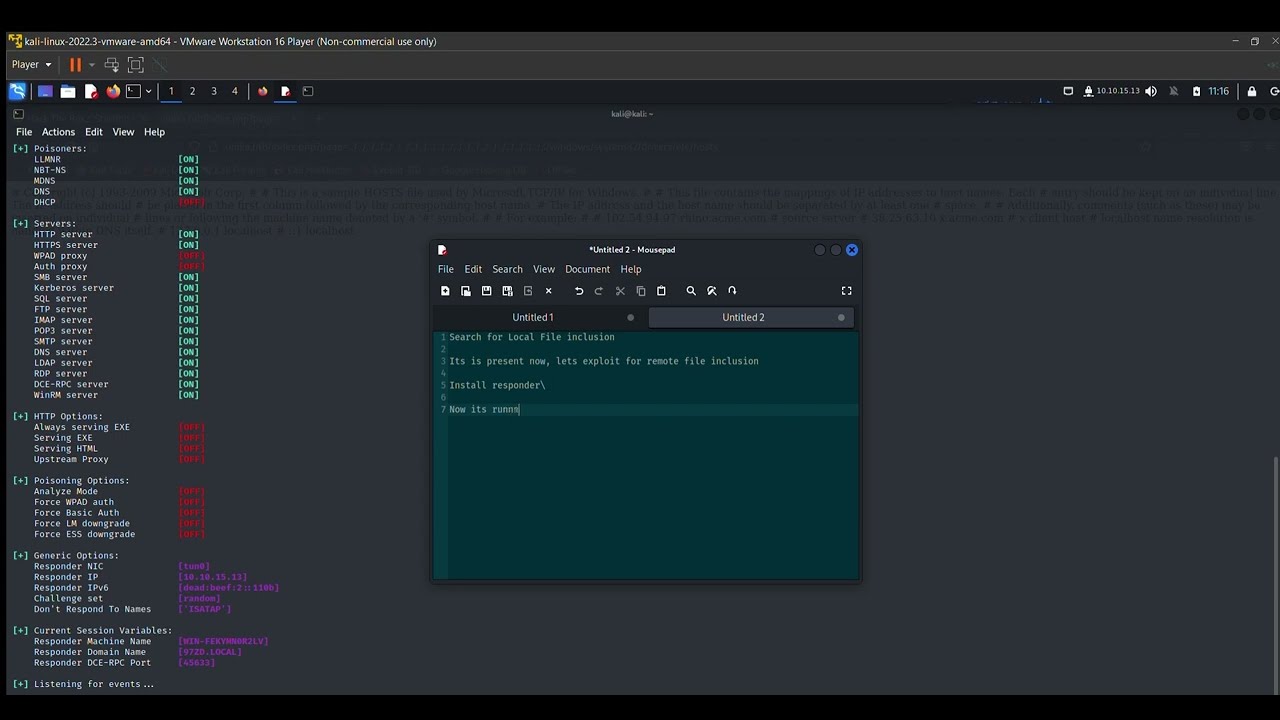The image size is (1280, 720).
Task: Open Mousepad's Help menu
Action: pyautogui.click(x=631, y=269)
